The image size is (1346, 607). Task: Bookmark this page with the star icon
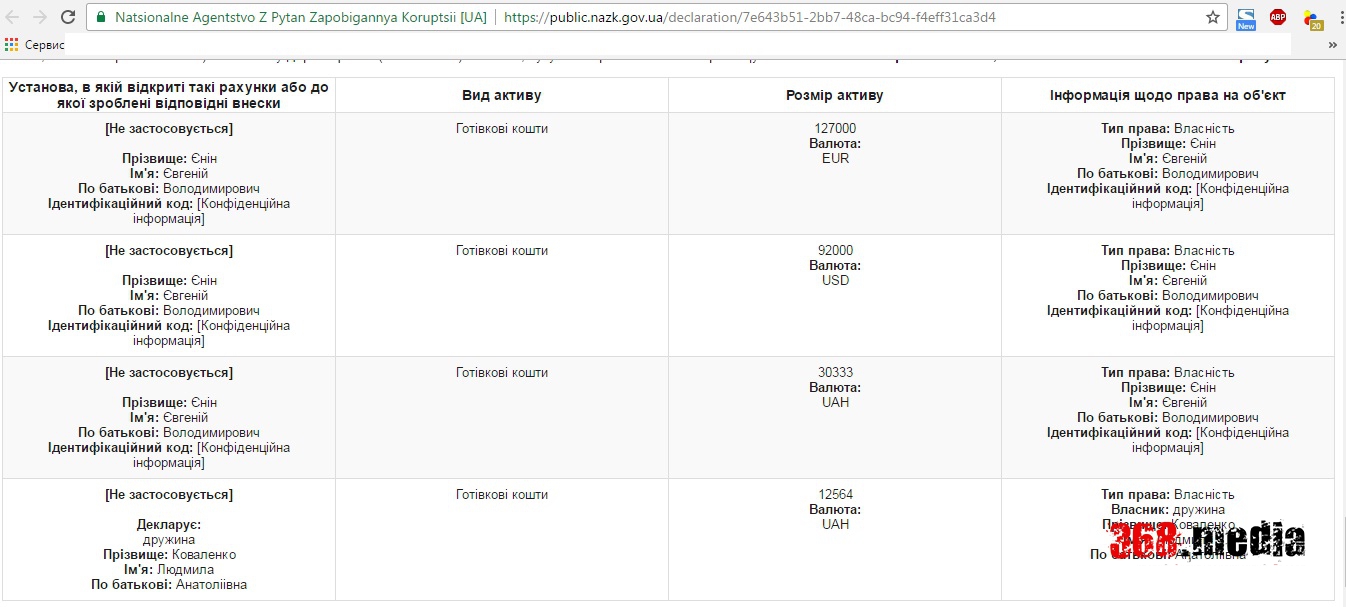coord(1213,17)
